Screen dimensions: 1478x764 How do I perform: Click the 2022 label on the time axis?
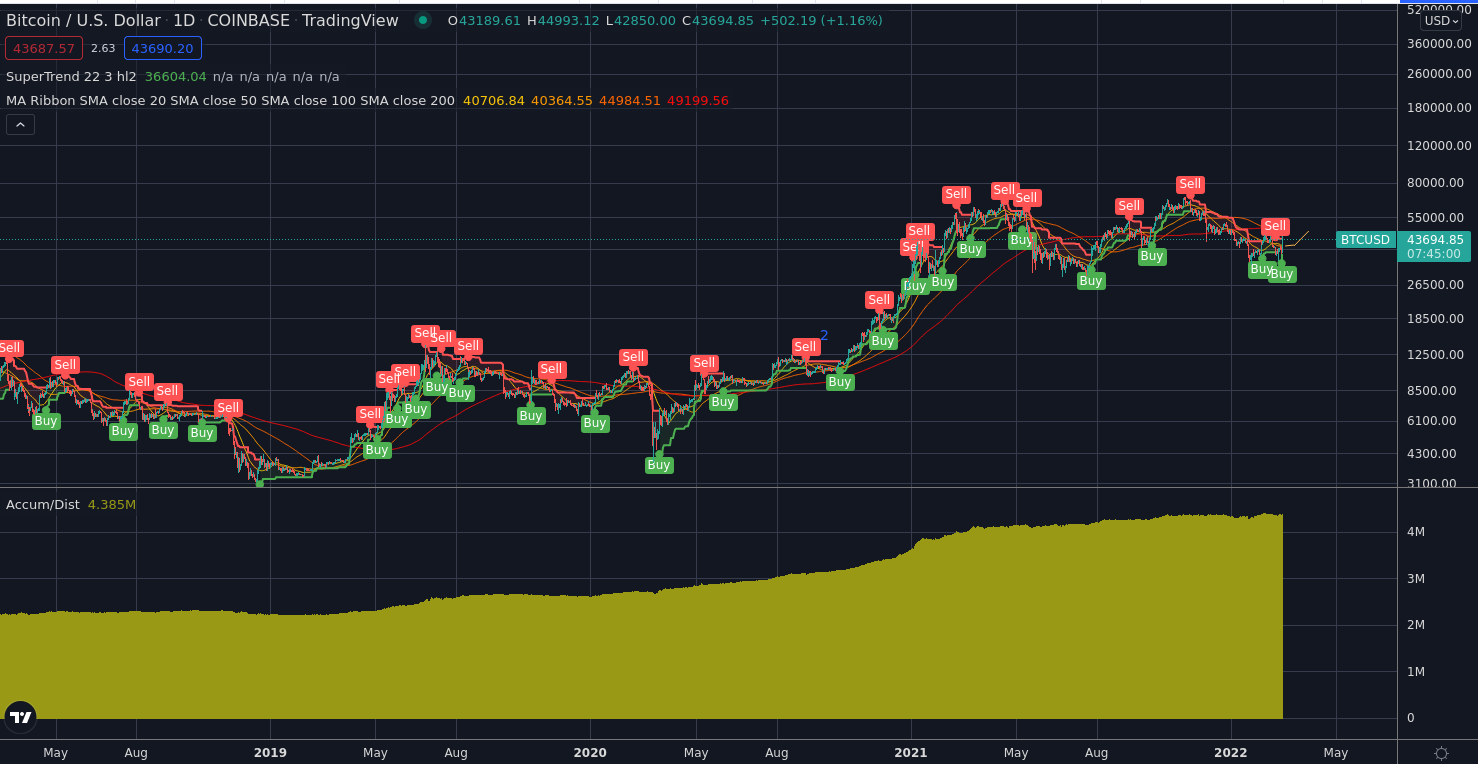pos(1231,753)
